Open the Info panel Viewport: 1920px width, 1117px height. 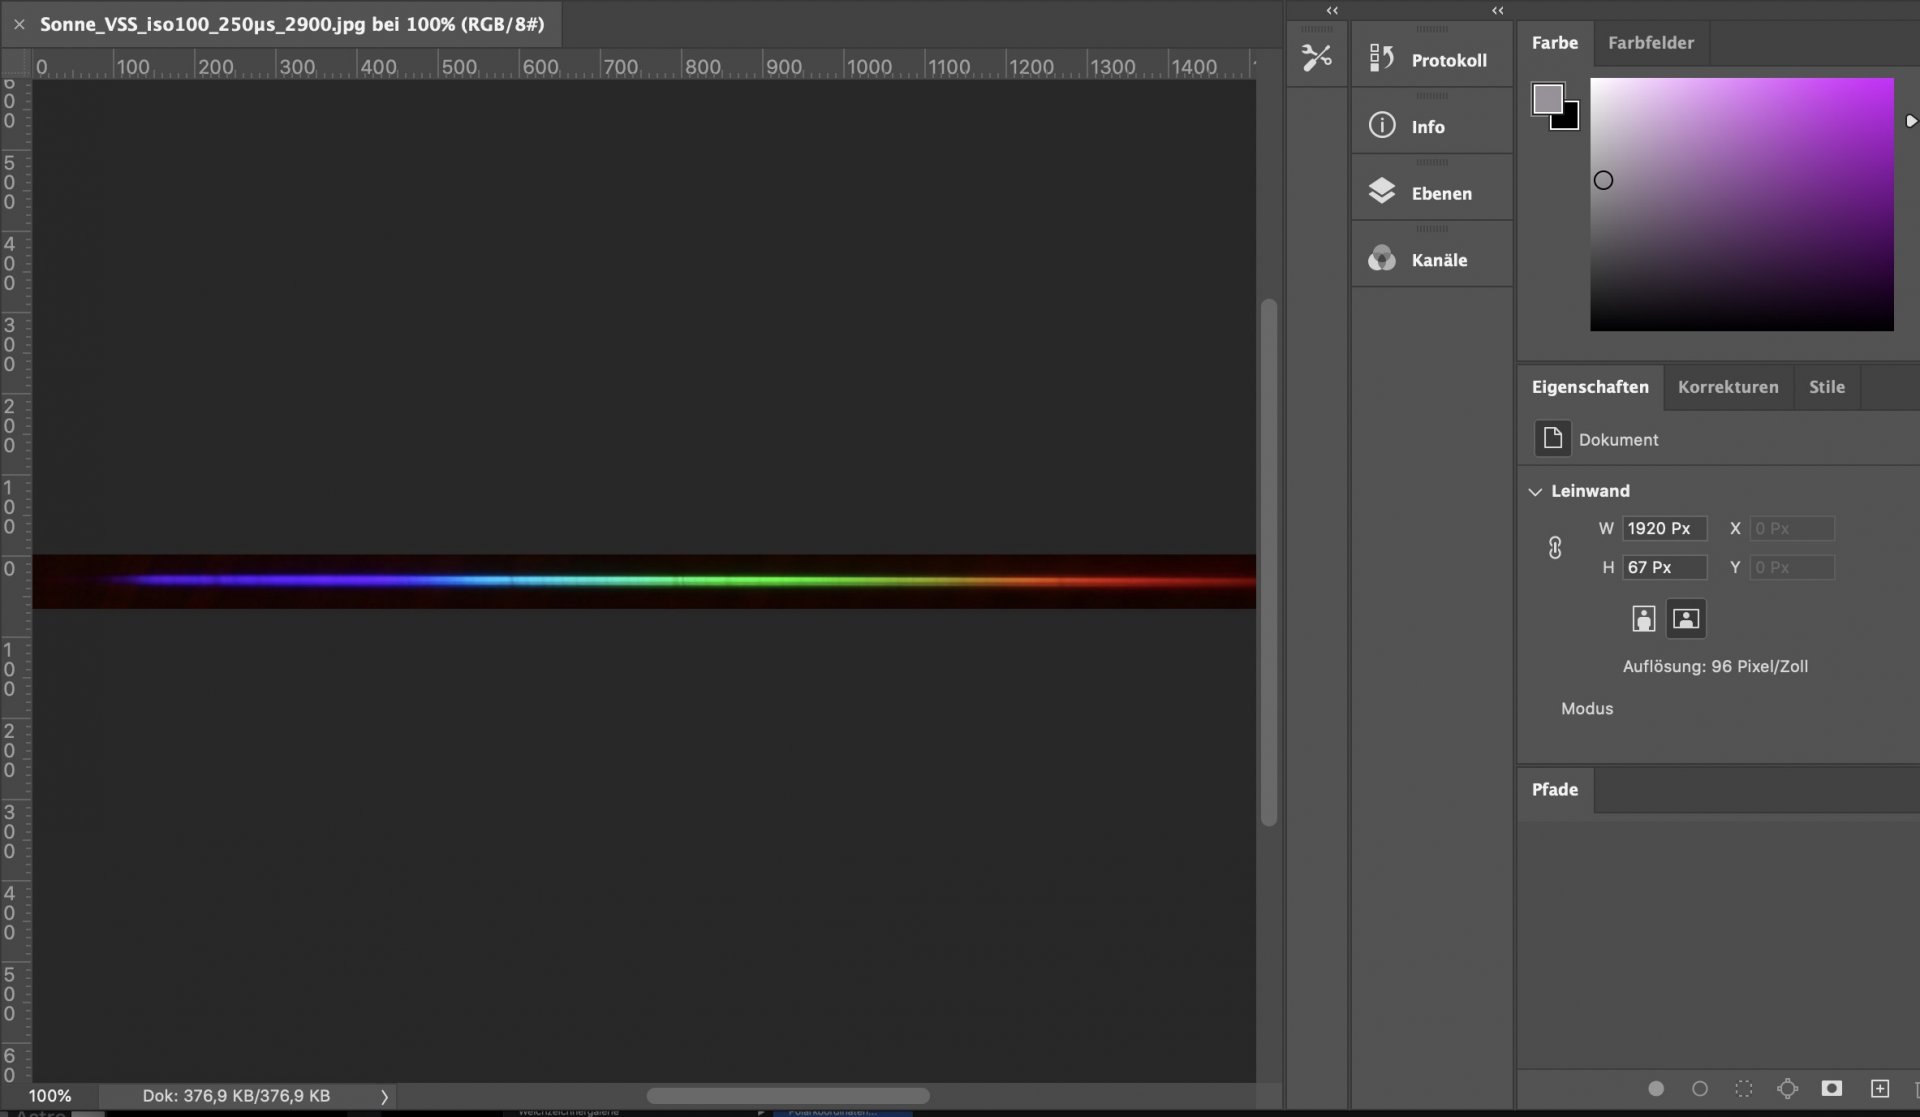pos(1431,126)
